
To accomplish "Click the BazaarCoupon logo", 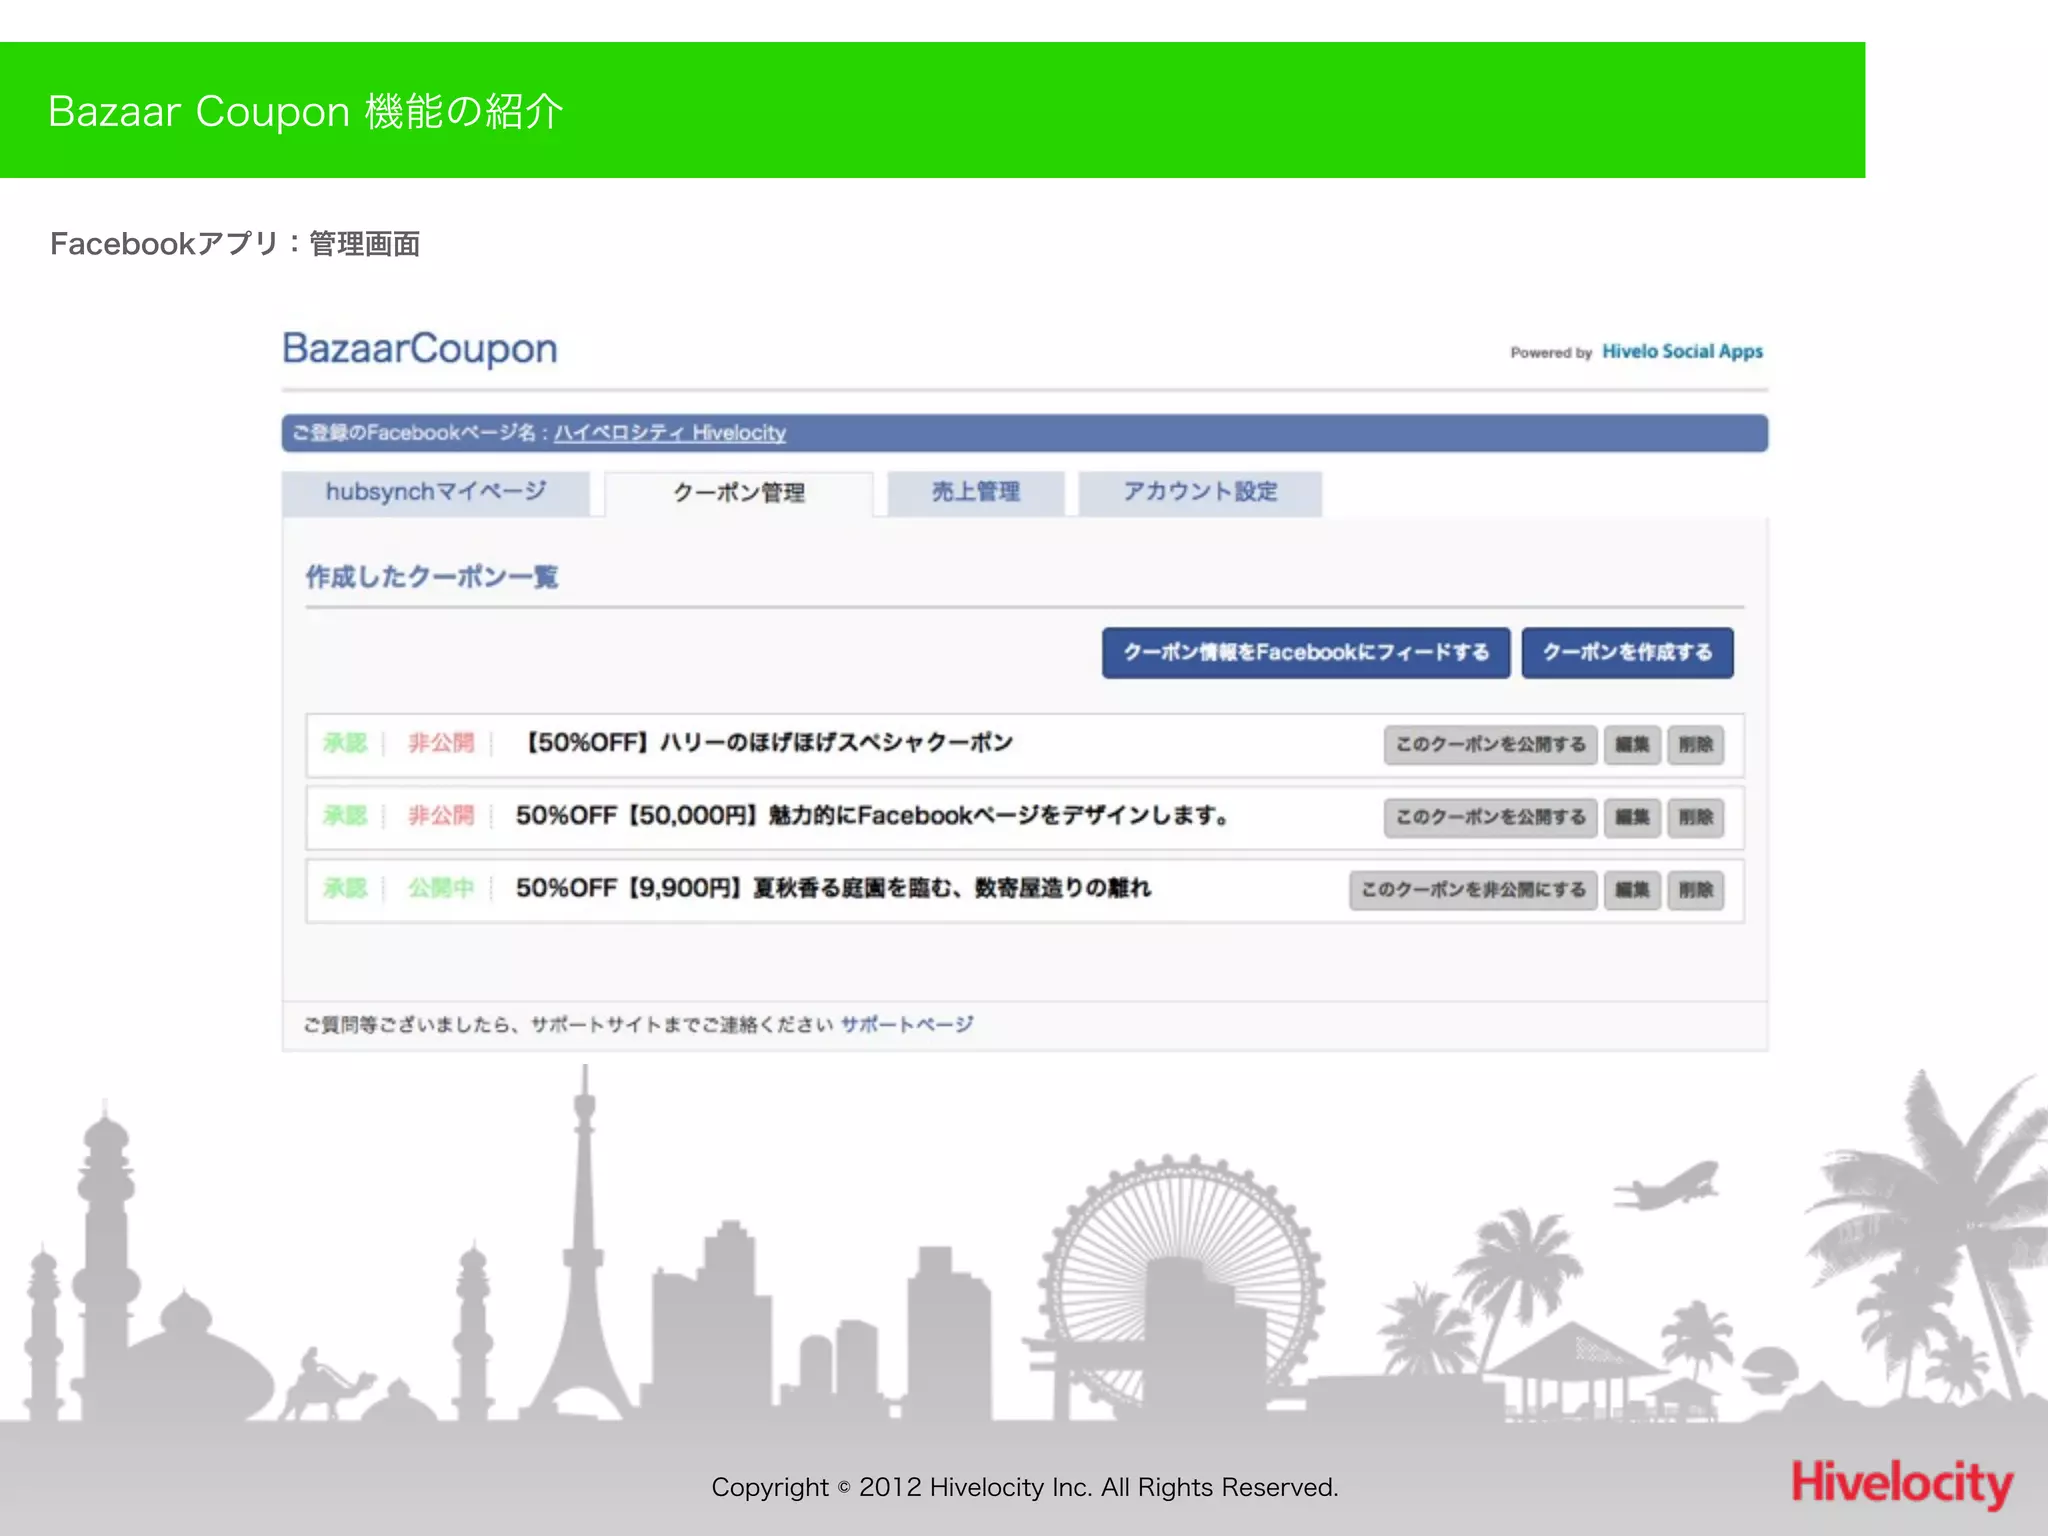I will (x=420, y=349).
